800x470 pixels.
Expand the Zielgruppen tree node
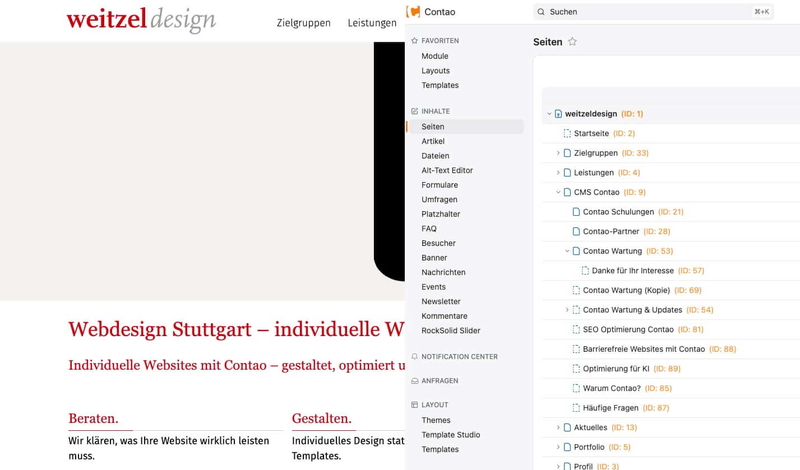click(558, 153)
